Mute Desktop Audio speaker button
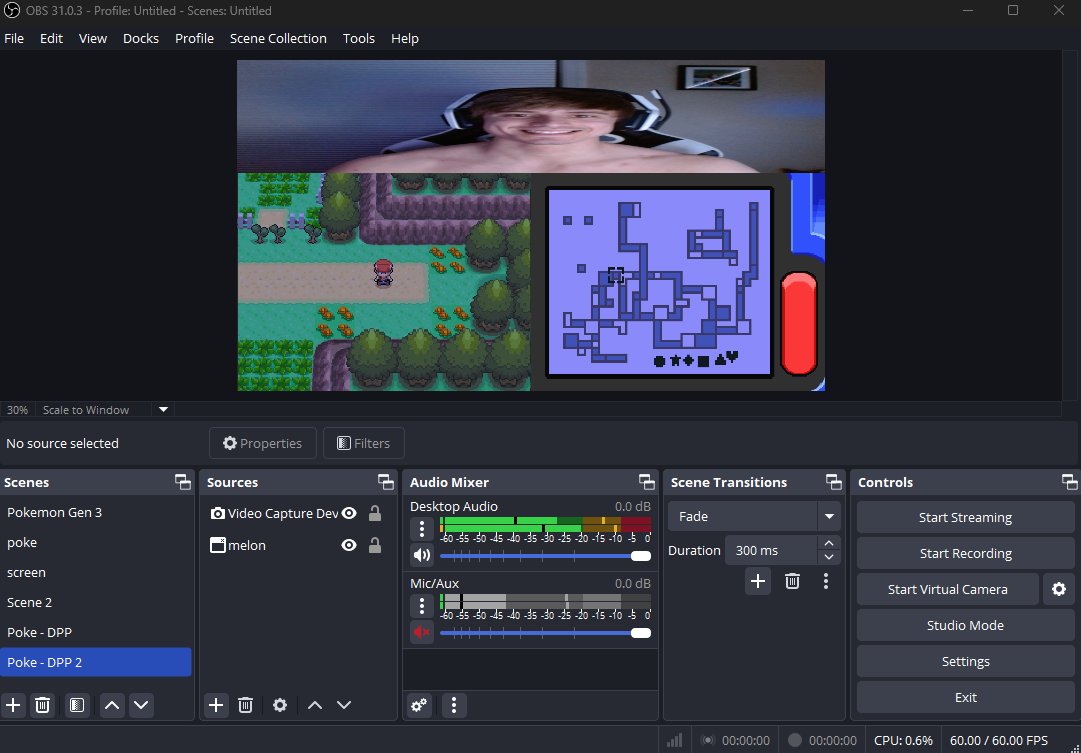The height and width of the screenshot is (753, 1081). pos(422,555)
